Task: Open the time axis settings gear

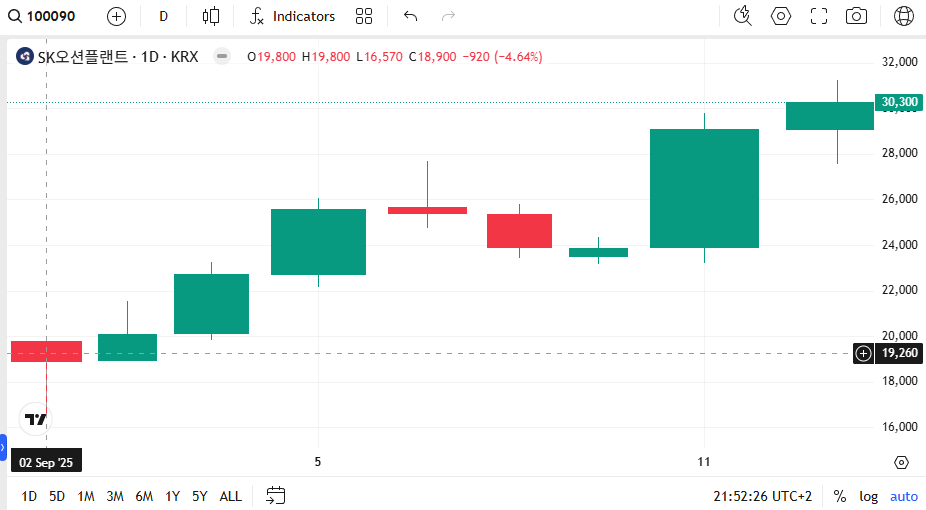Action: [901, 462]
